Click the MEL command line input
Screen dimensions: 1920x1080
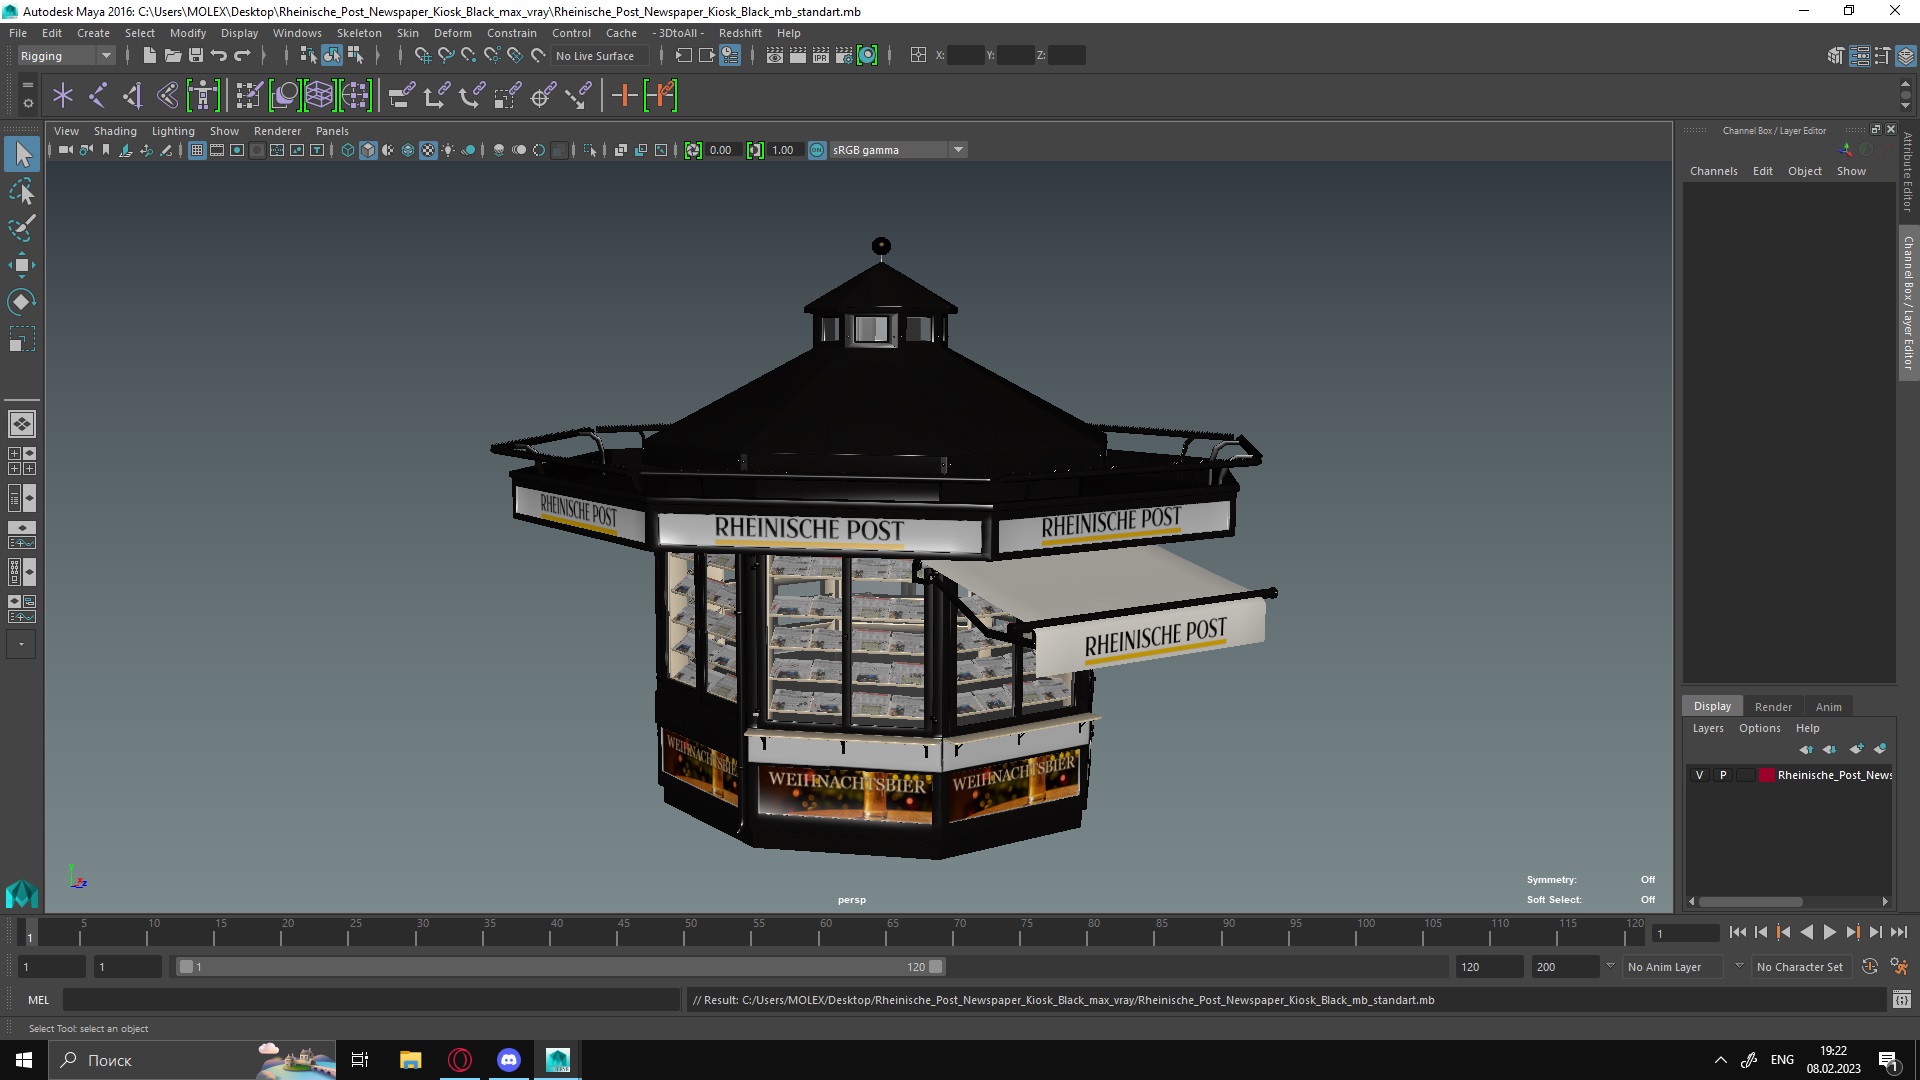coord(371,1000)
